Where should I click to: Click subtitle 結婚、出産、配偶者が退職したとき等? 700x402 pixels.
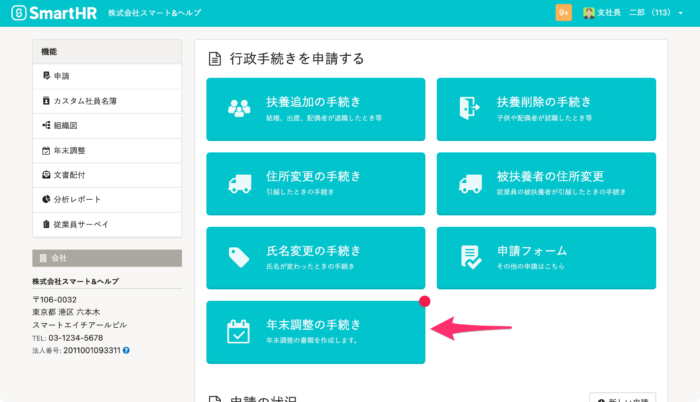tap(324, 118)
